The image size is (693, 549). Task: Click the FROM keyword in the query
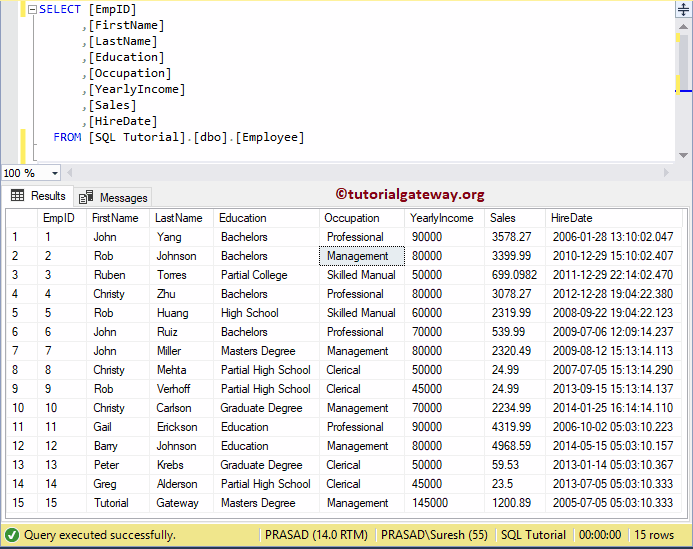[x=67, y=137]
